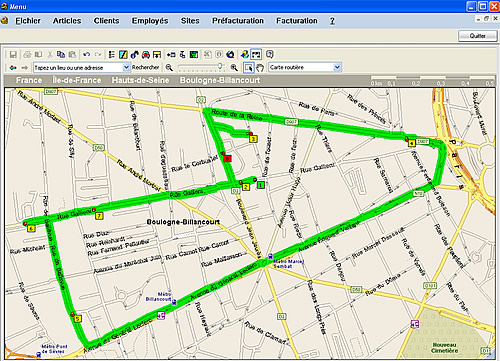Click the help question mark toolbar icon
Image resolution: width=500 pixels, height=361 pixels.
pos(270,54)
